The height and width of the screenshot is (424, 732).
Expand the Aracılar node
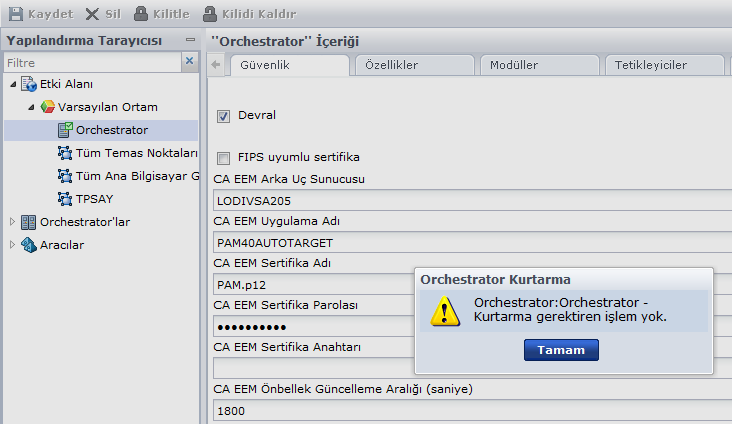13,245
